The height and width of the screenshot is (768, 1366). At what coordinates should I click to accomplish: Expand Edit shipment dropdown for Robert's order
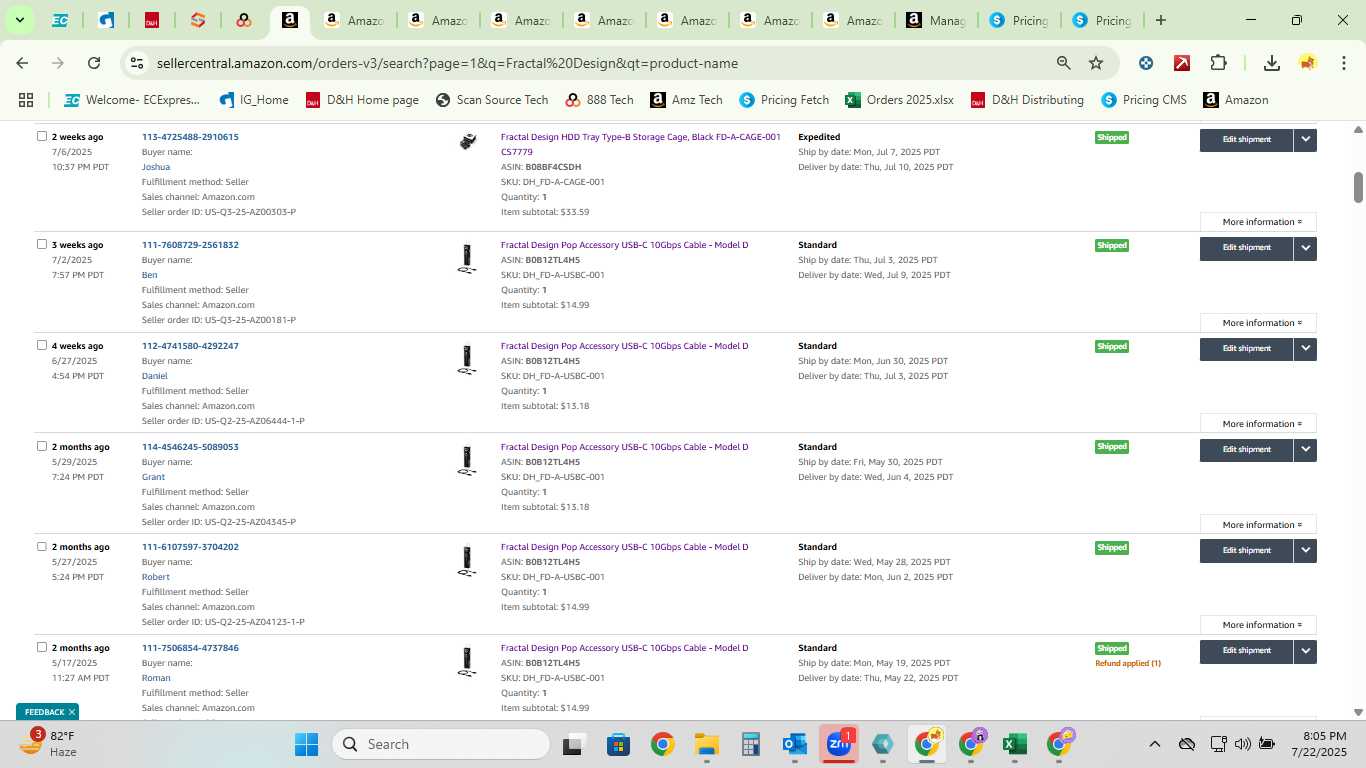tap(1305, 551)
